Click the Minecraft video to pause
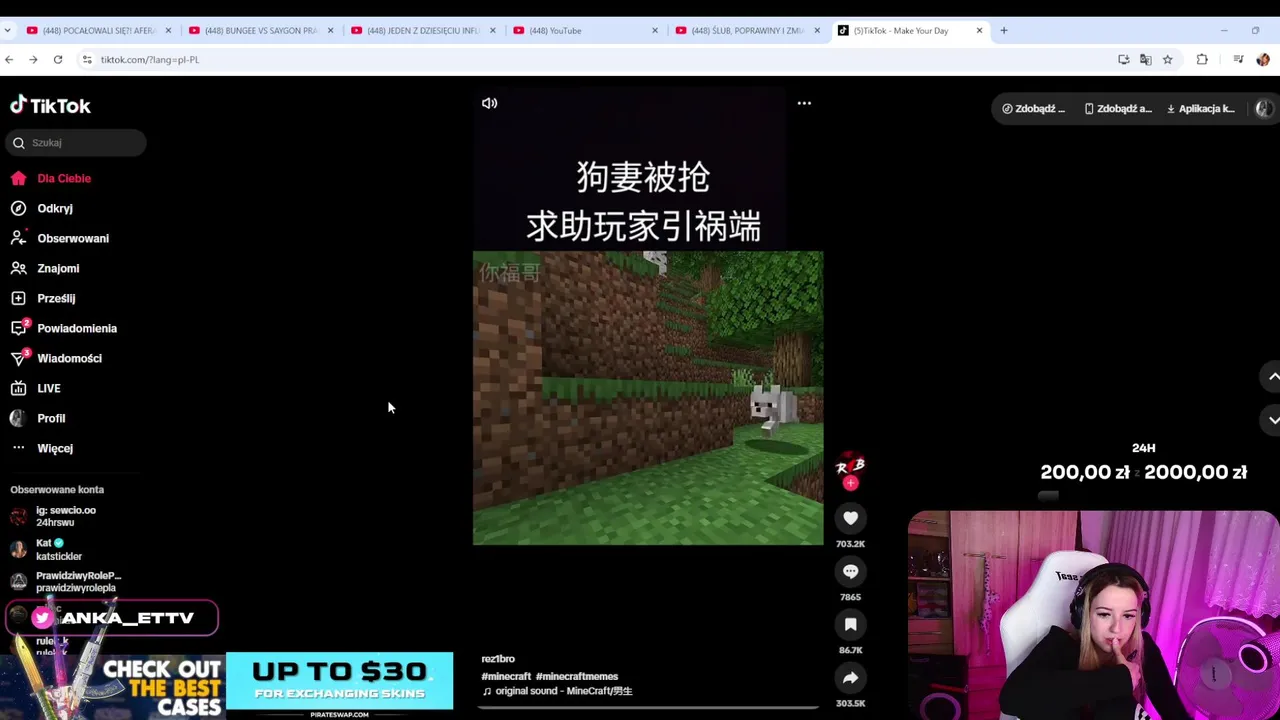The image size is (1280, 720). coord(648,398)
